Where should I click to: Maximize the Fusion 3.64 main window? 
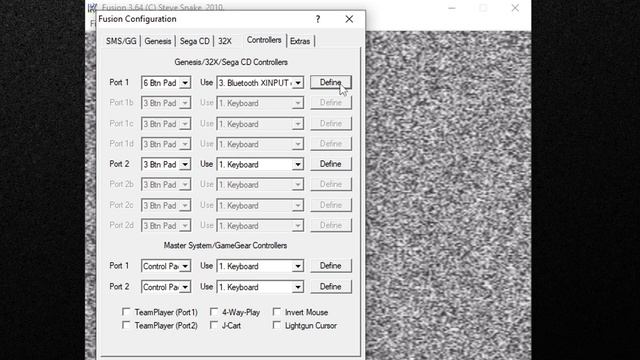483,8
